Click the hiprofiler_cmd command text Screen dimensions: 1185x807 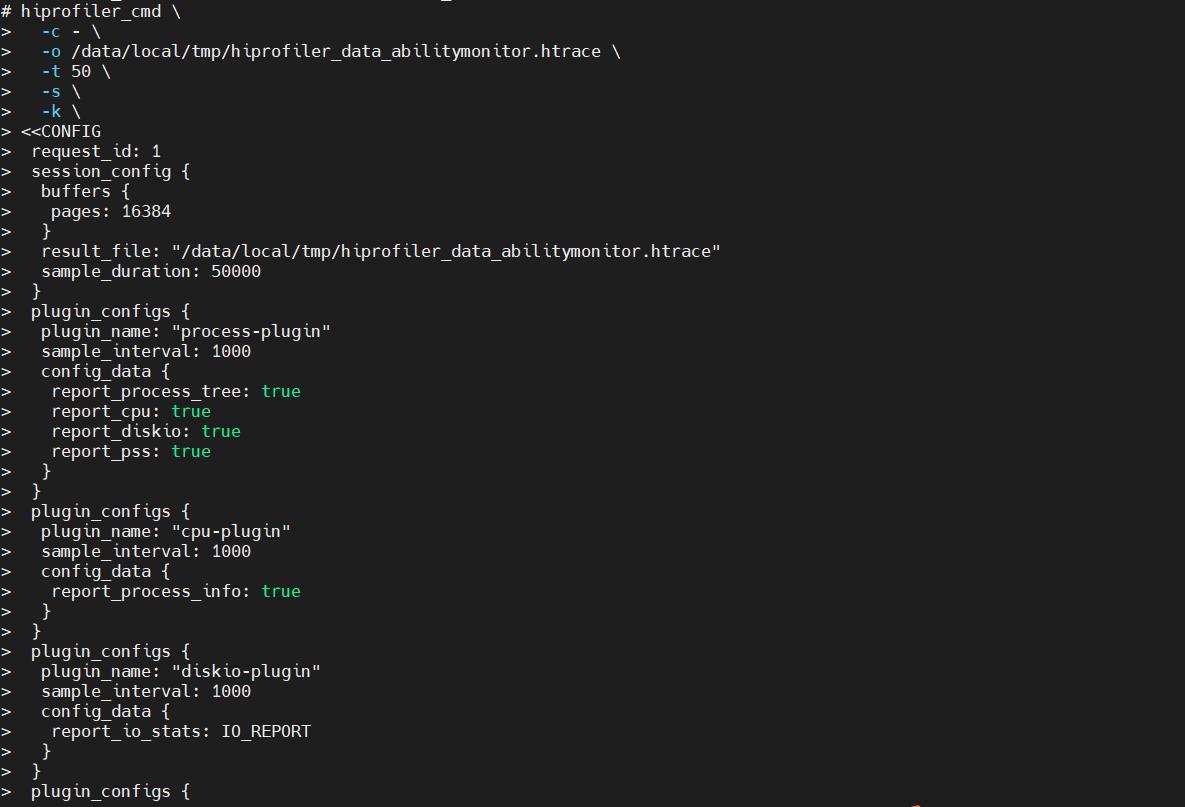(90, 12)
